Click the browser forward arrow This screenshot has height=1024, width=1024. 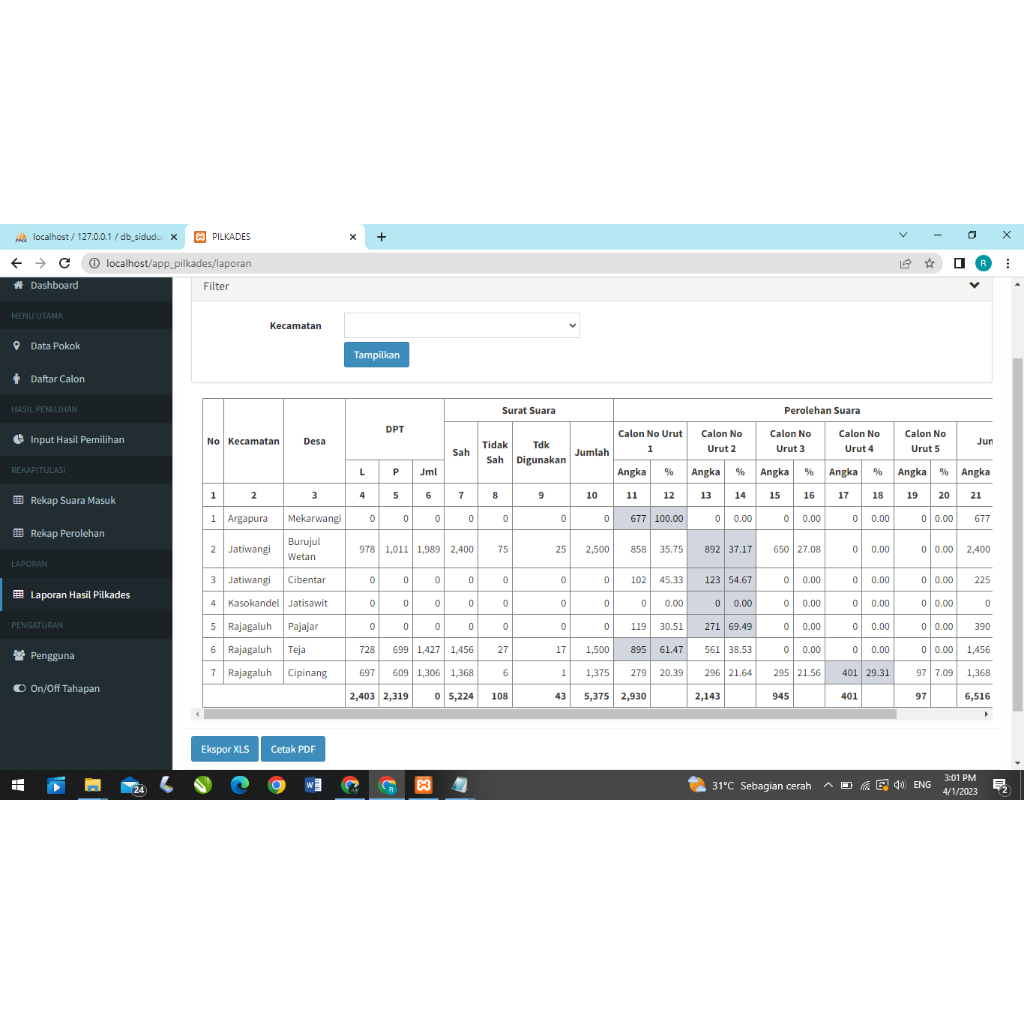pos(40,263)
